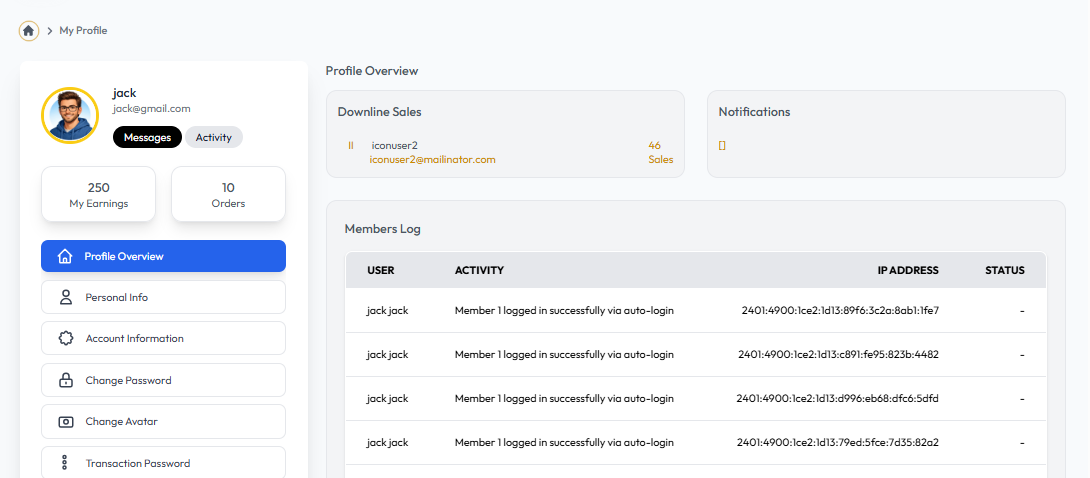
Task: Click IP address ending 7d35:82a2
Action: 838,443
